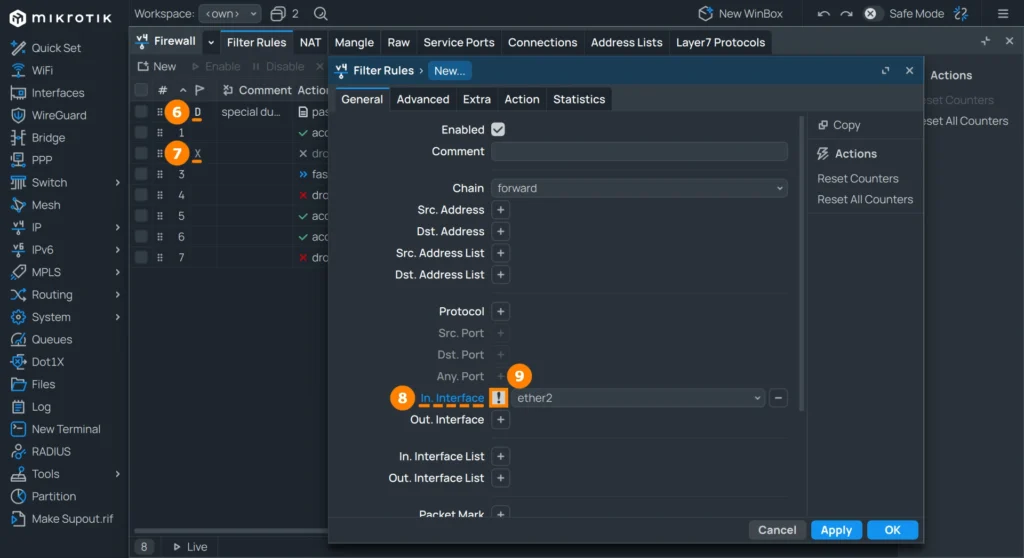Image resolution: width=1024 pixels, height=558 pixels.
Task: Click the search magnifier in top bar
Action: coord(320,14)
